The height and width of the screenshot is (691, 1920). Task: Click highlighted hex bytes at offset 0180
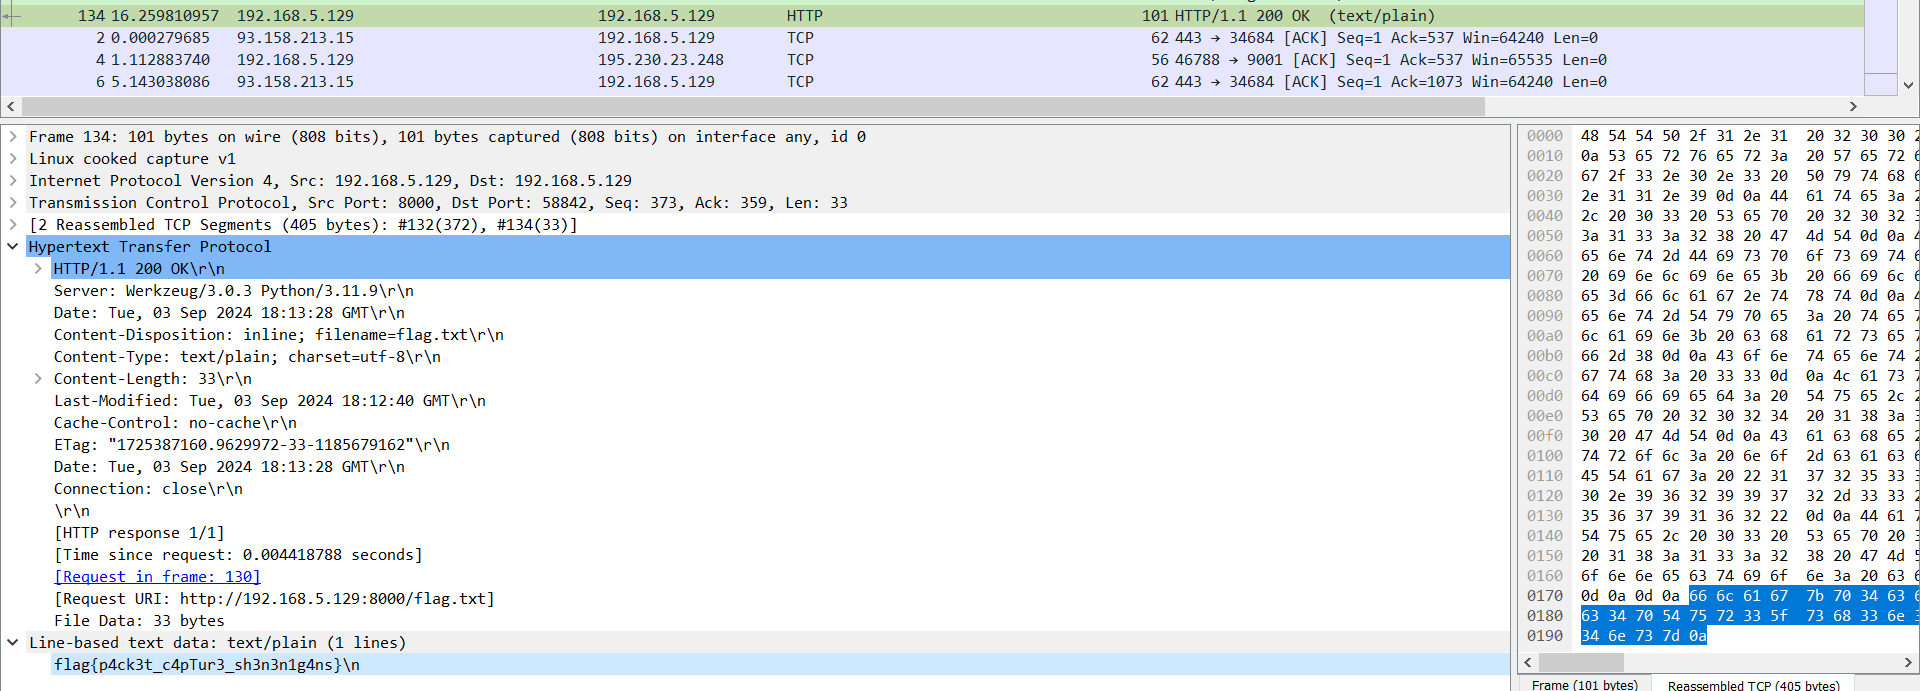point(1750,616)
